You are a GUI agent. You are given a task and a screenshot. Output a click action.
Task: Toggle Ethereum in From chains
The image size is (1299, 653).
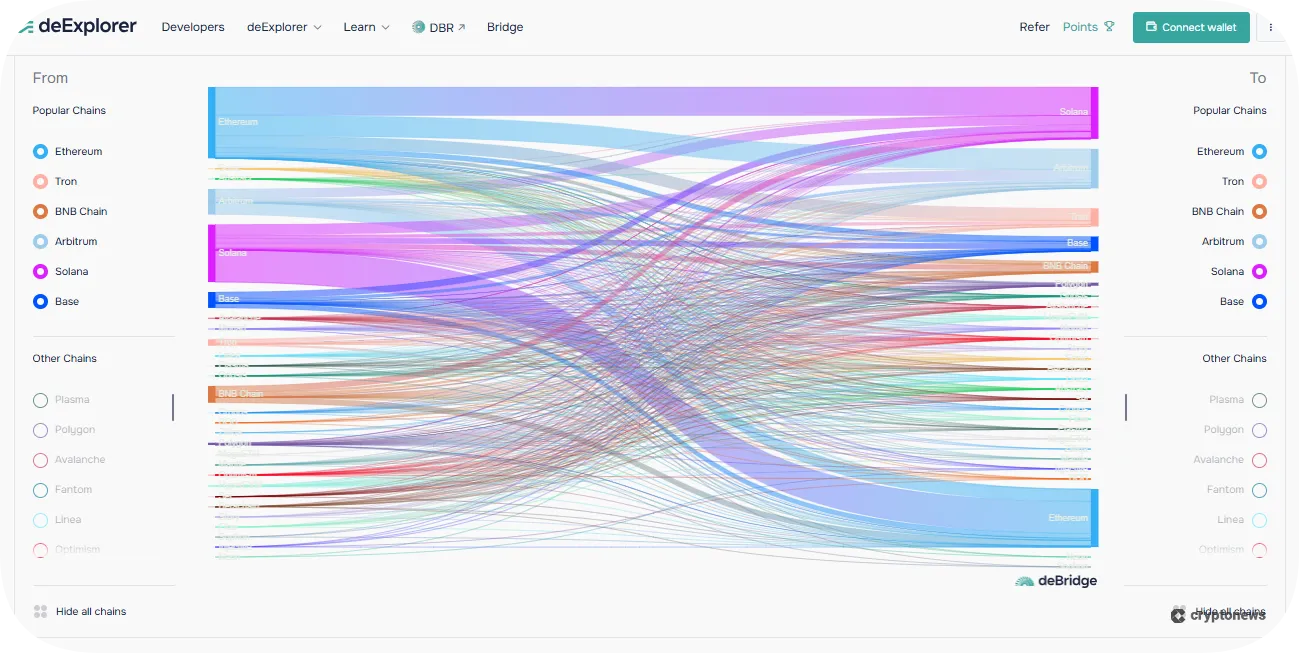coord(67,151)
